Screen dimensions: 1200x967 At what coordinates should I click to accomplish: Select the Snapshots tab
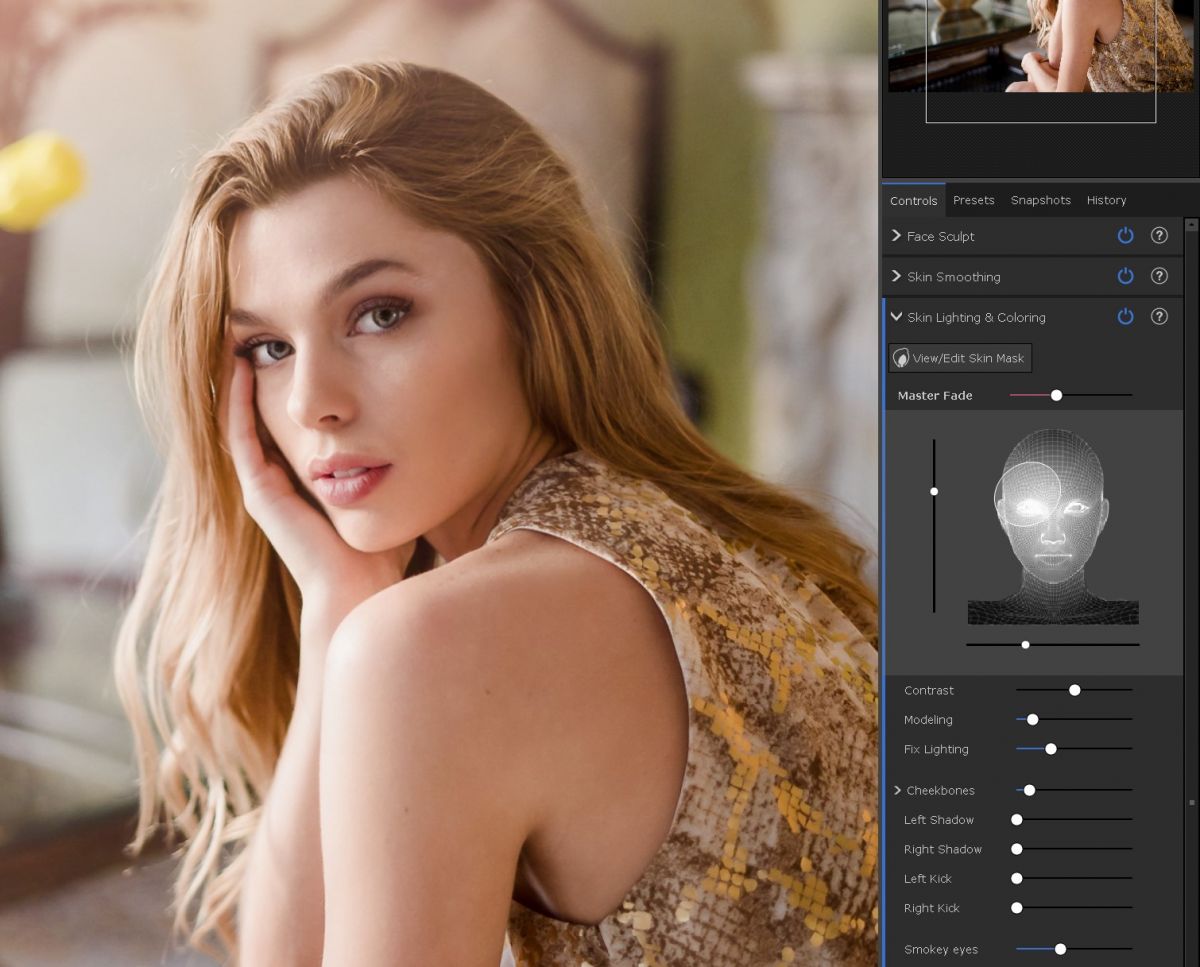tap(1040, 200)
